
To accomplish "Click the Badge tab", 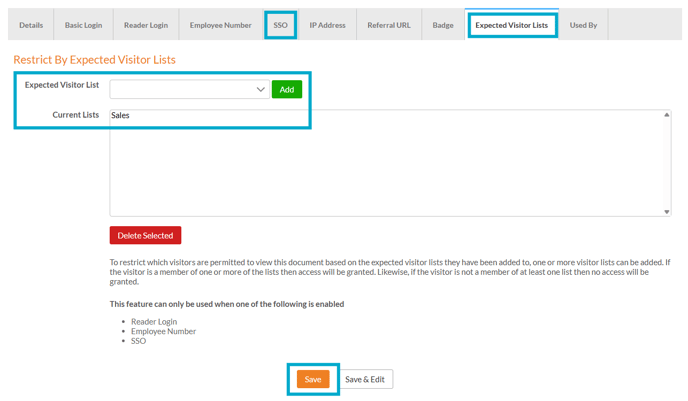I will [x=443, y=25].
